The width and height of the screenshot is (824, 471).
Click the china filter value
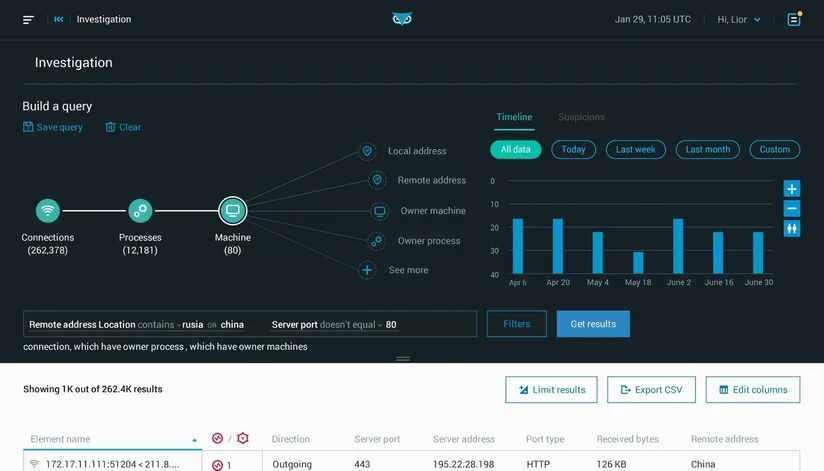point(232,325)
